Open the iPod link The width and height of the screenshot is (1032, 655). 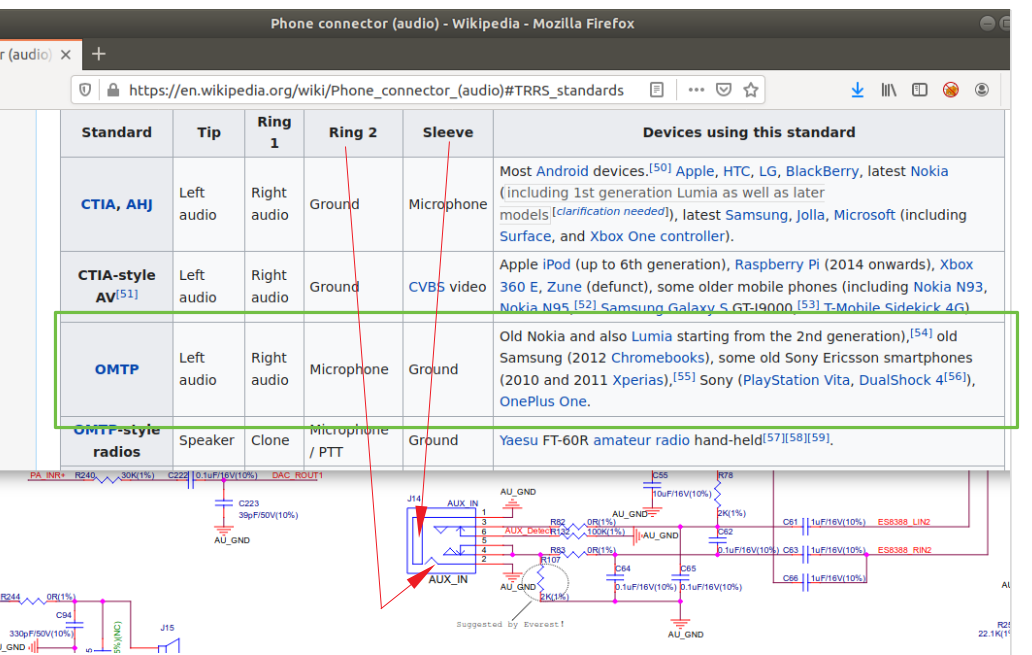557,265
